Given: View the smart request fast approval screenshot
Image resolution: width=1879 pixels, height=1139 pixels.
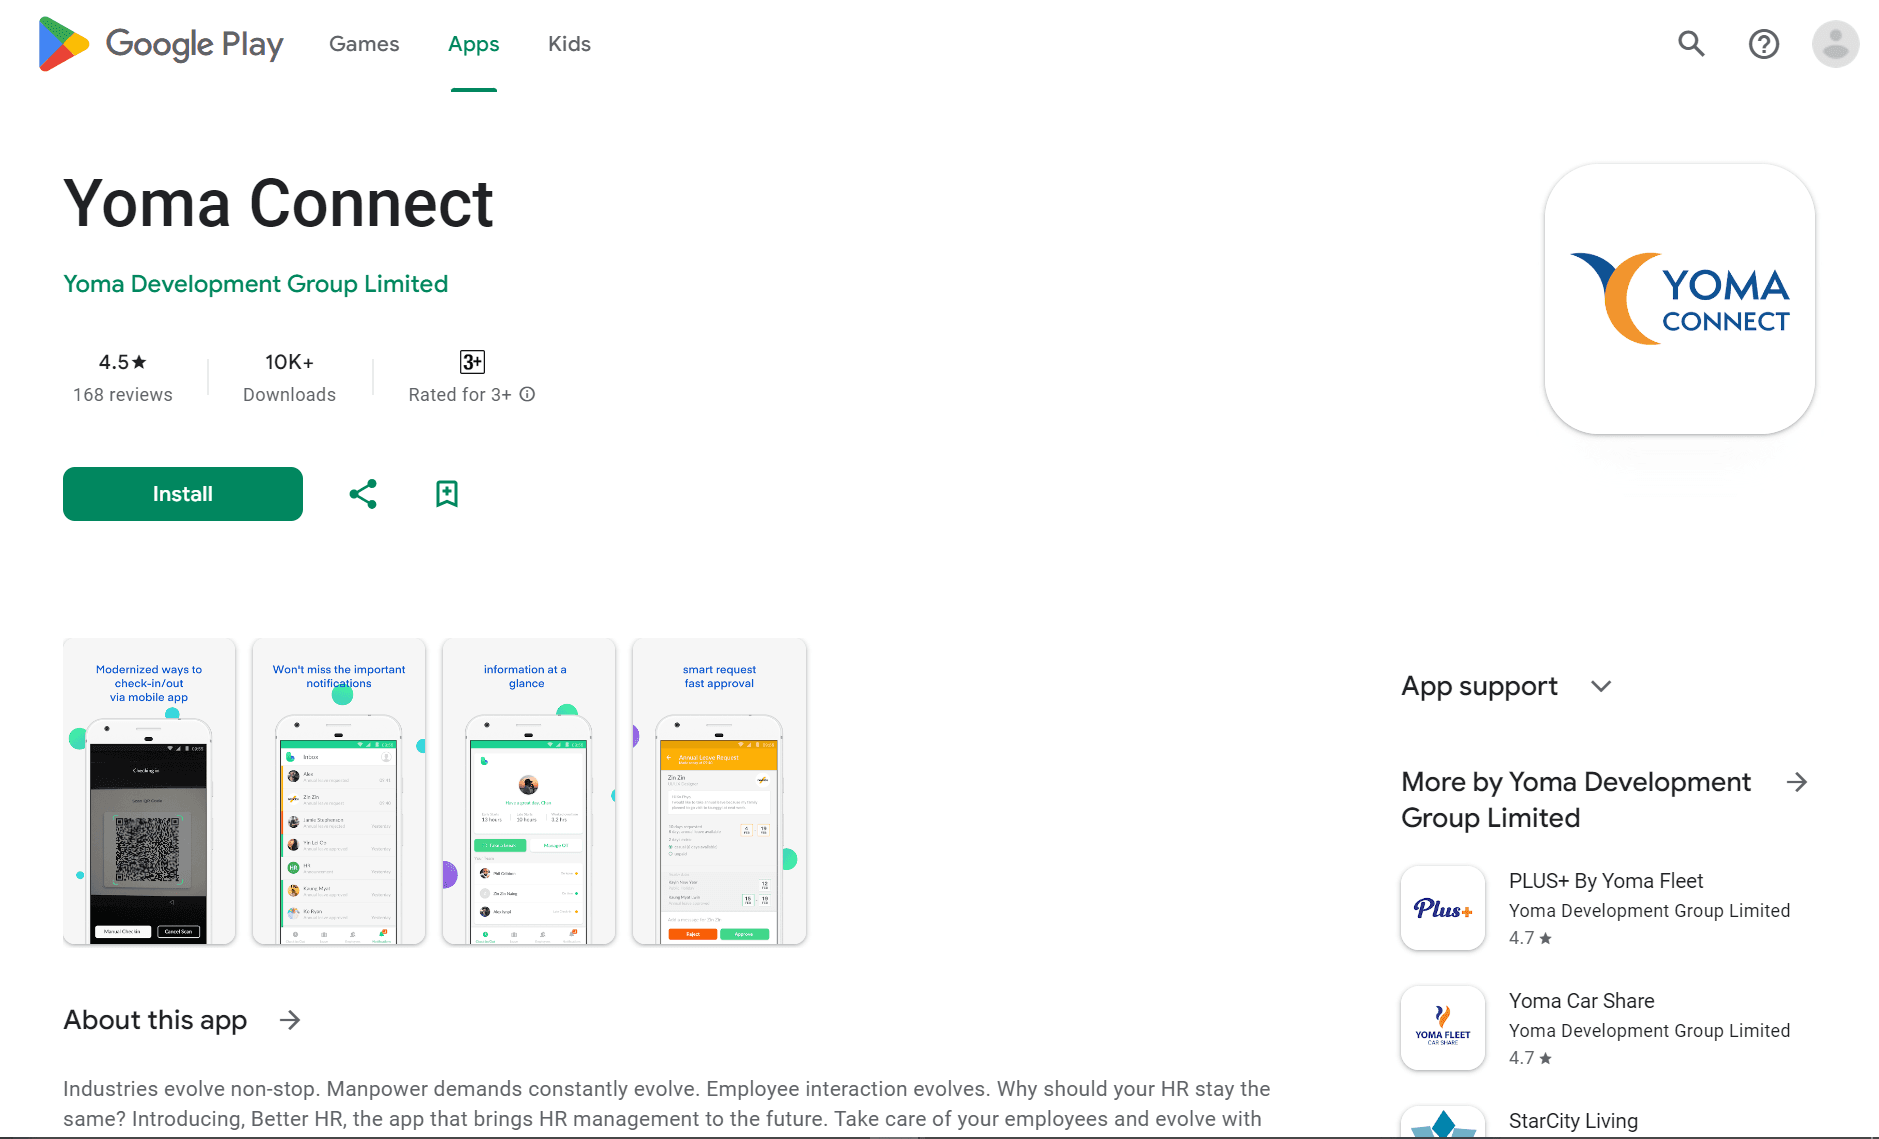Looking at the screenshot, I should coord(719,792).
